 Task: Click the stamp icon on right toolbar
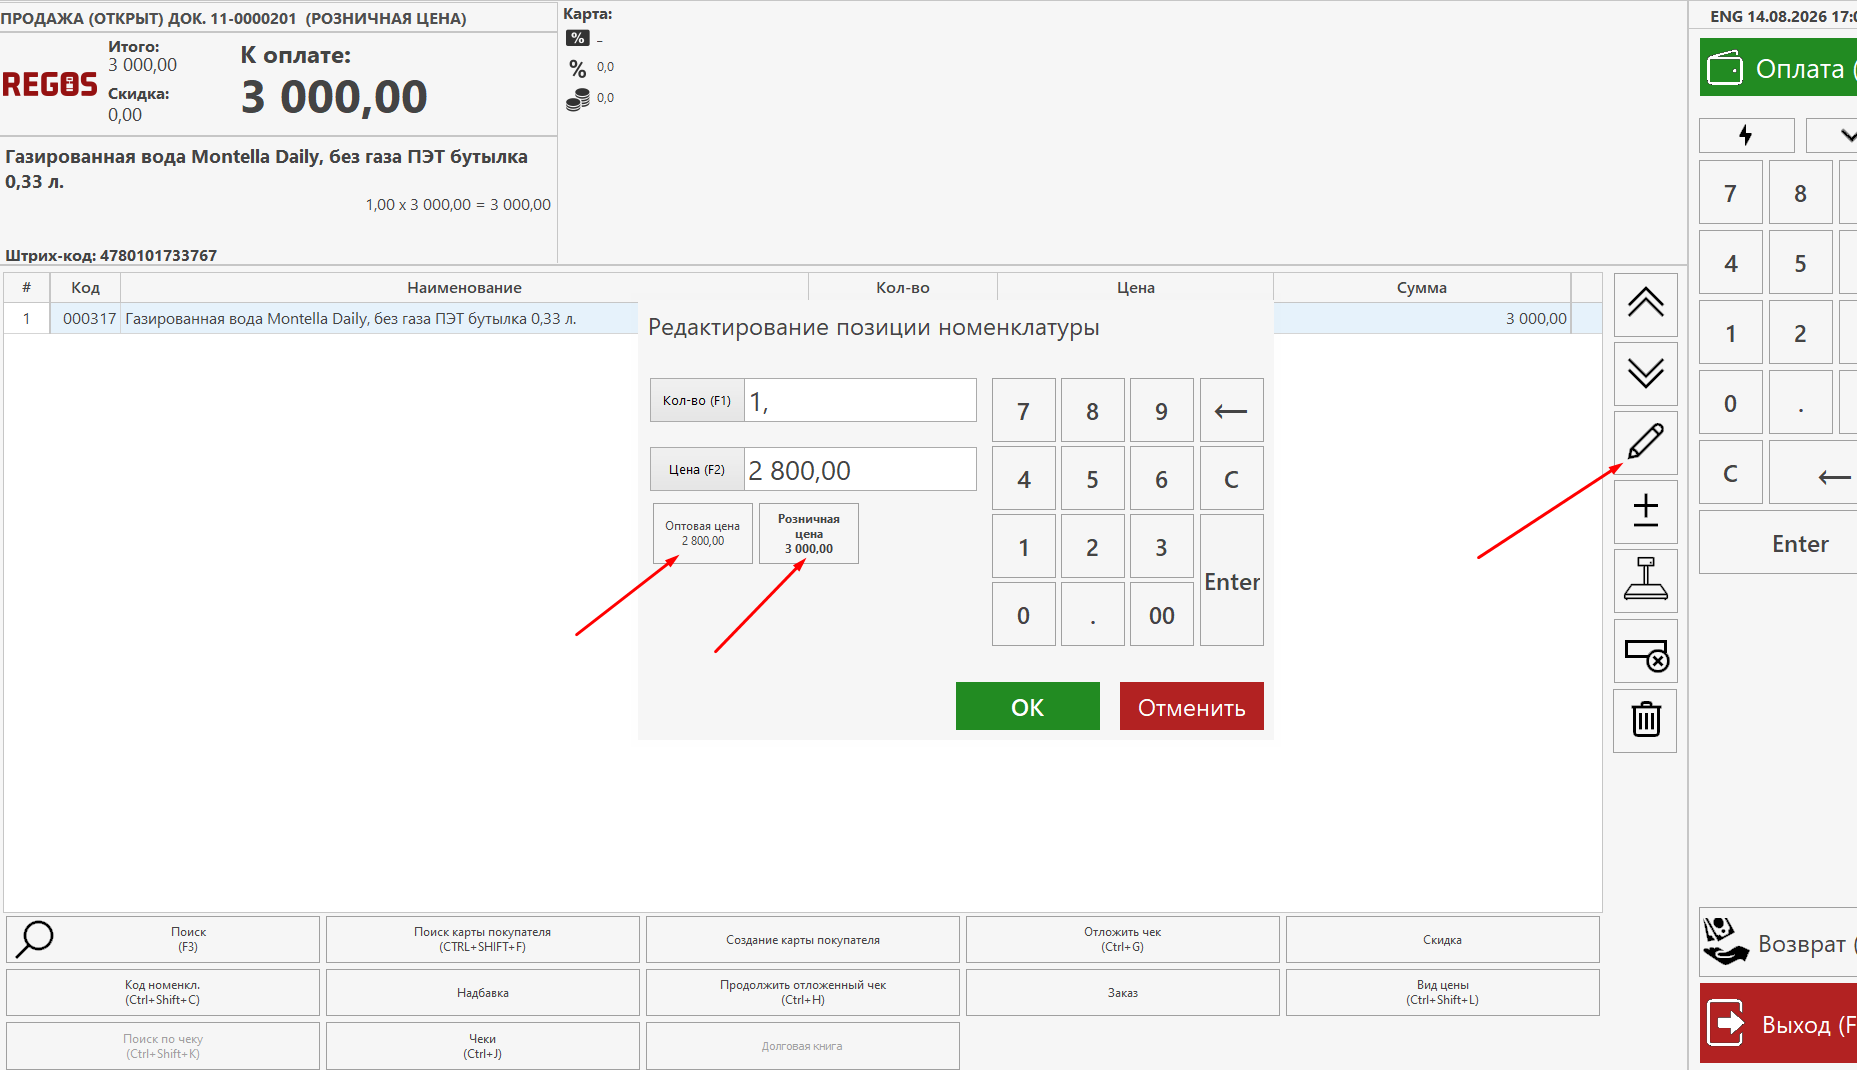(x=1645, y=580)
